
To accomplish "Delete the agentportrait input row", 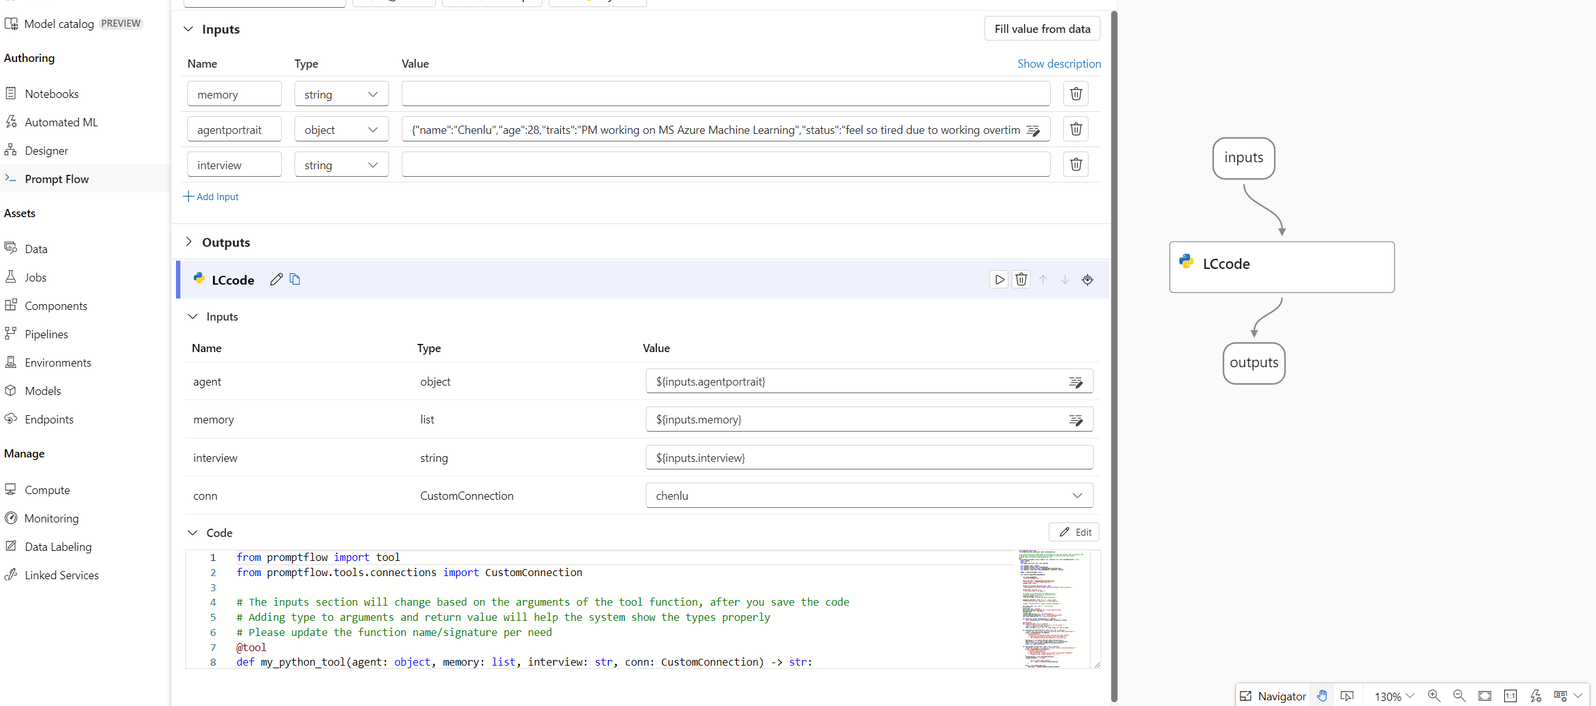I will point(1076,129).
